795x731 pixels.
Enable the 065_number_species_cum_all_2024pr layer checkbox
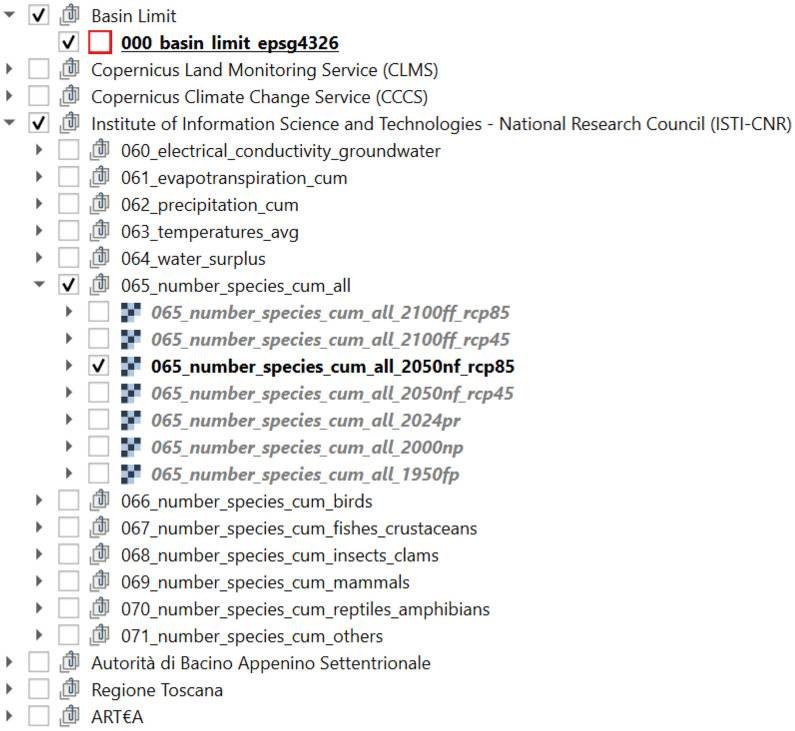pos(98,420)
